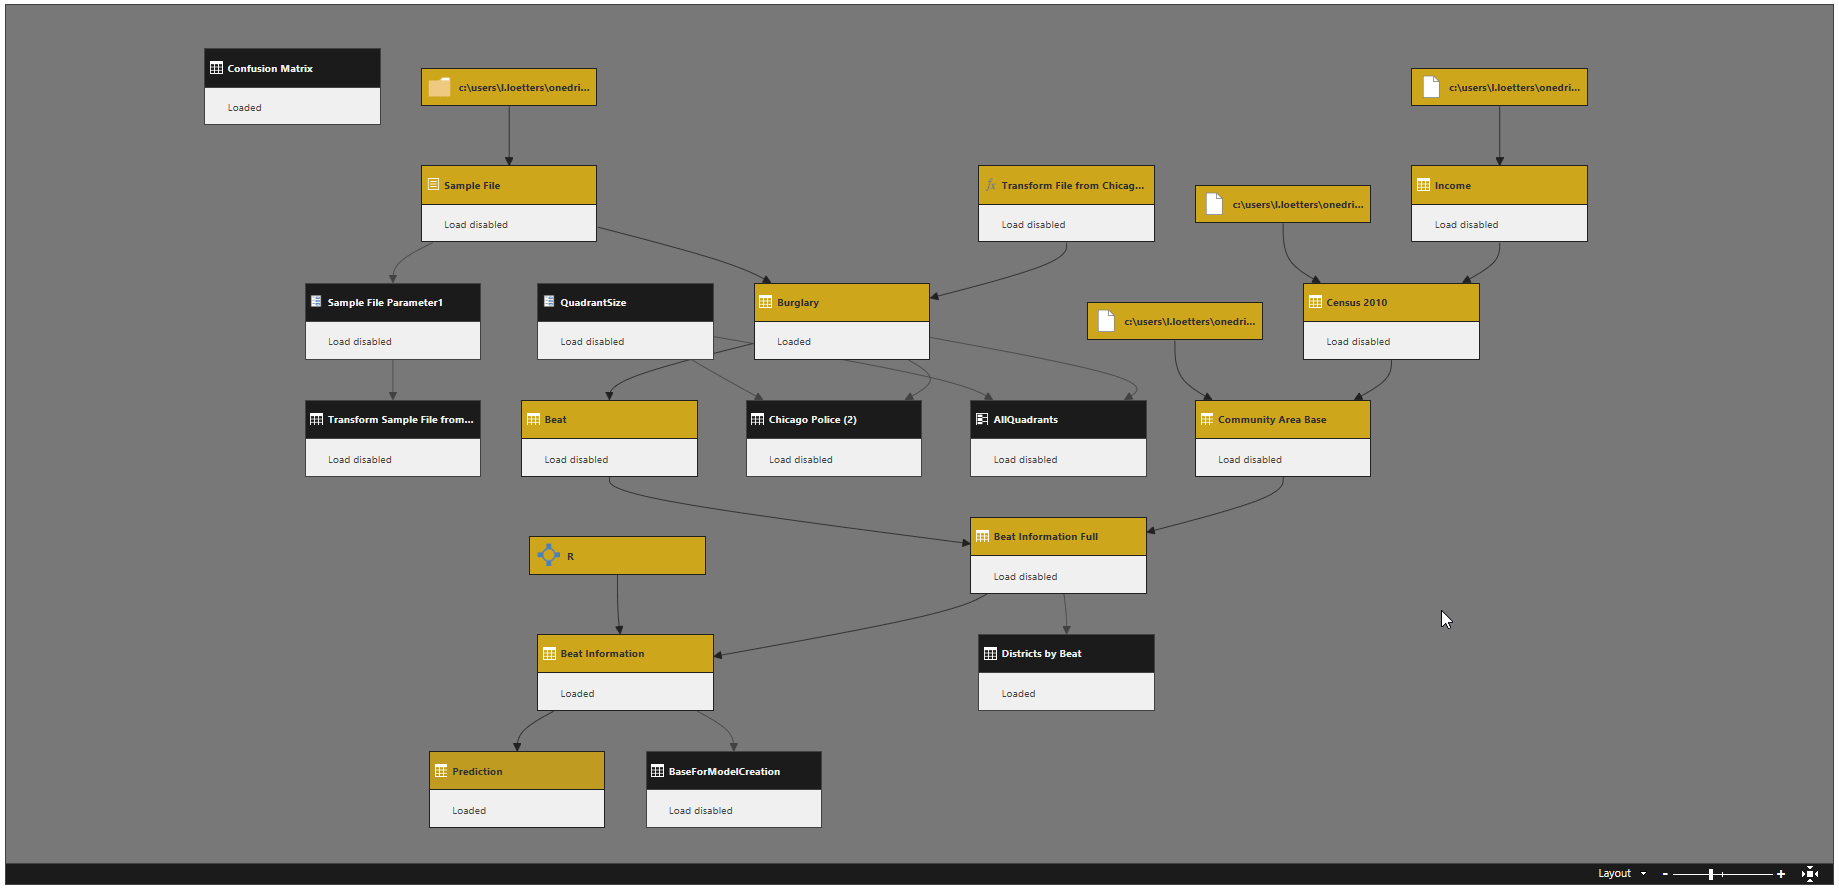Click Loaded status under Districts by Beat
Screen dimensions: 1839x889
click(1018, 693)
